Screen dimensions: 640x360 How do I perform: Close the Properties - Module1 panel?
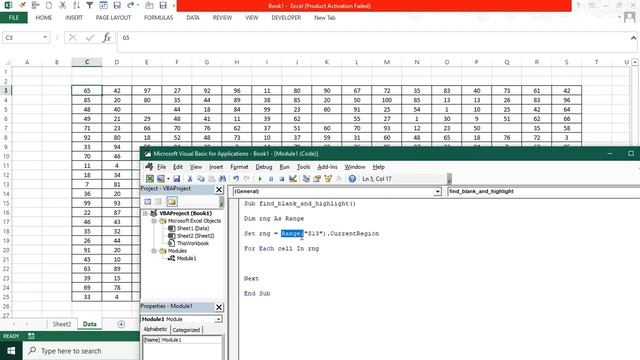219,307
